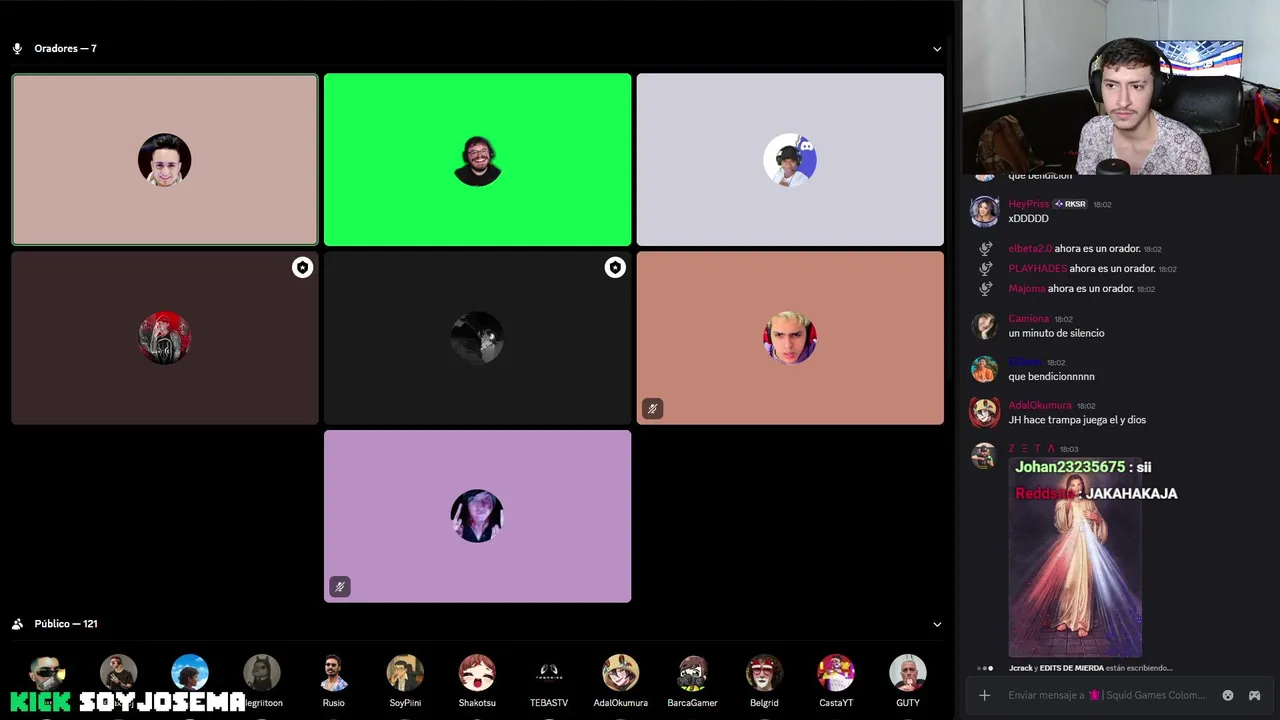This screenshot has height=720, width=1280.
Task: Select the dark brown speaker tile
Action: [164, 338]
